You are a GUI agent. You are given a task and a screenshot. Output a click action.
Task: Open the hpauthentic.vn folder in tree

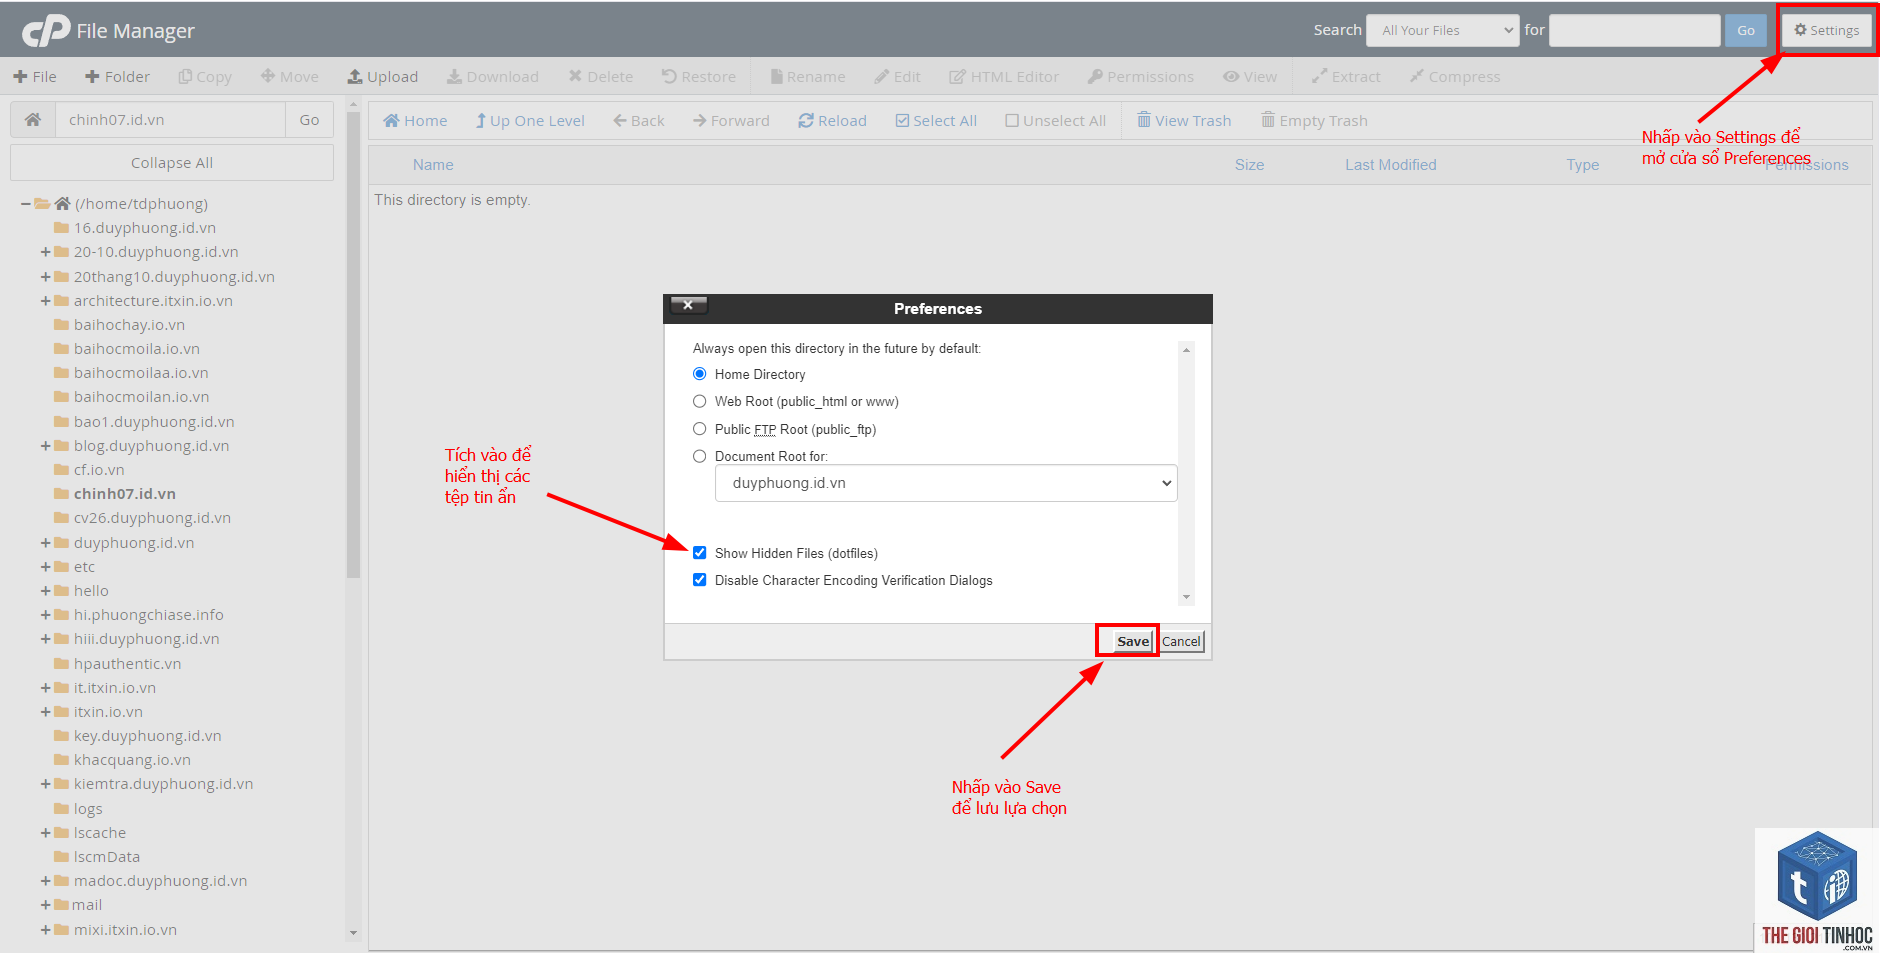(x=127, y=664)
